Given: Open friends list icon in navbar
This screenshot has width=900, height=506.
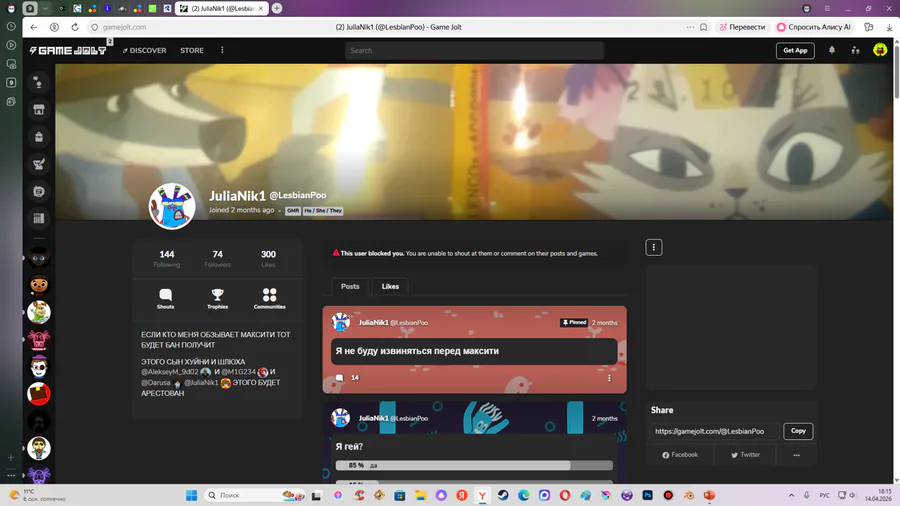Looking at the screenshot, I should [x=855, y=50].
